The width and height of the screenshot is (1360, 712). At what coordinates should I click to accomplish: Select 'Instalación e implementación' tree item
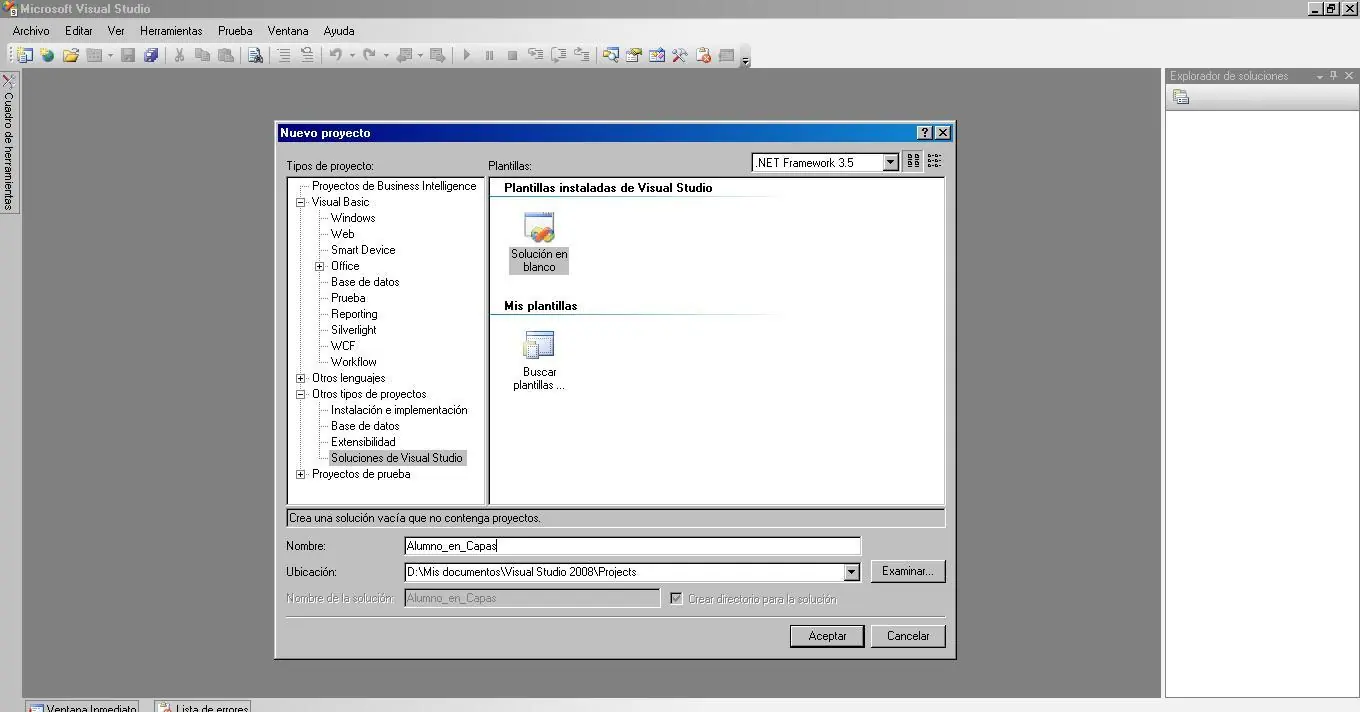click(x=399, y=410)
